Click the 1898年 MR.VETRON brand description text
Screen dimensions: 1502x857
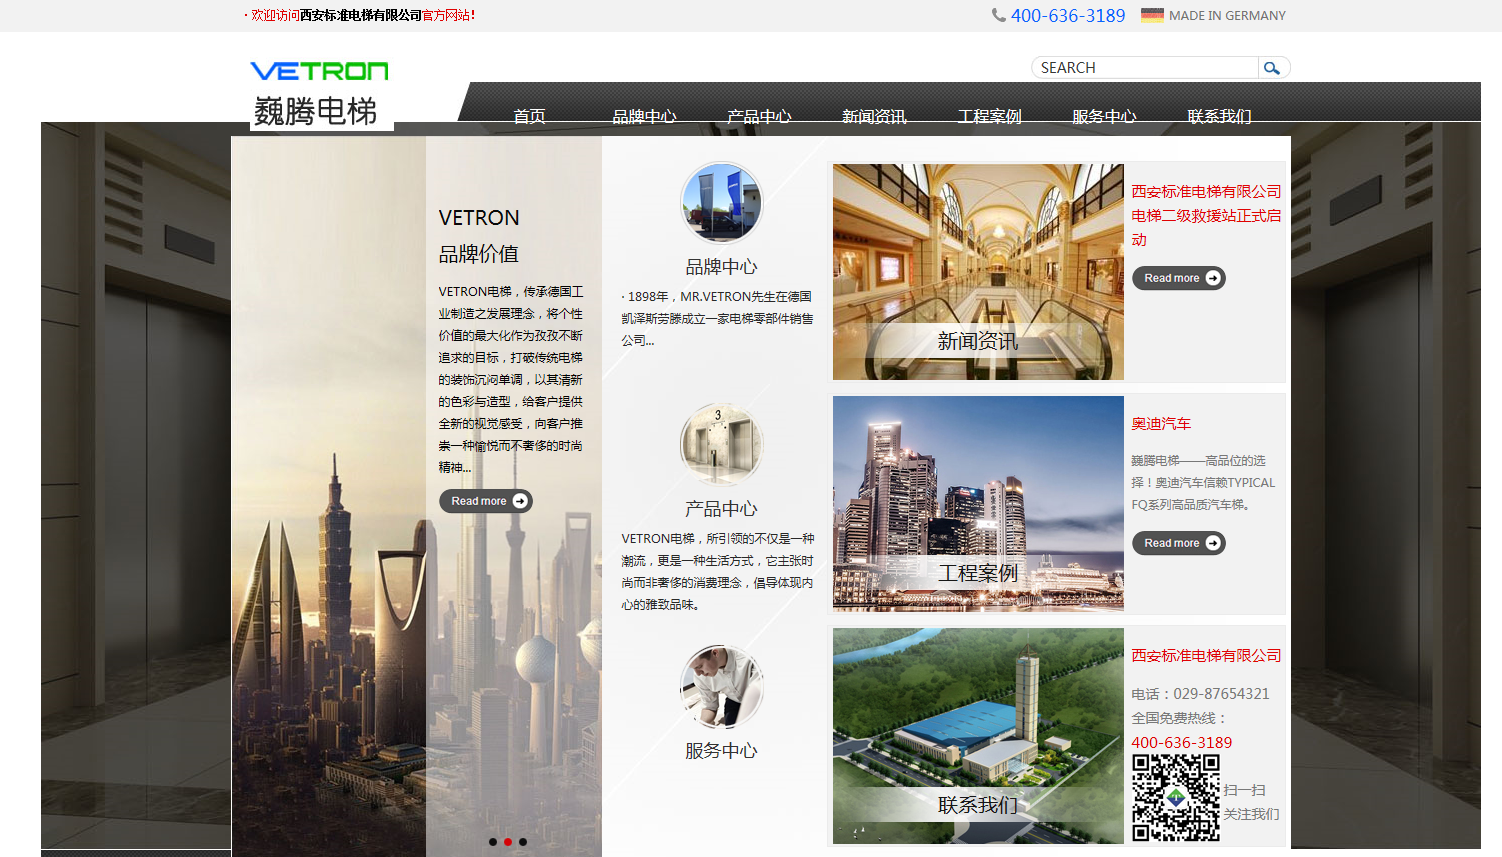click(x=717, y=318)
